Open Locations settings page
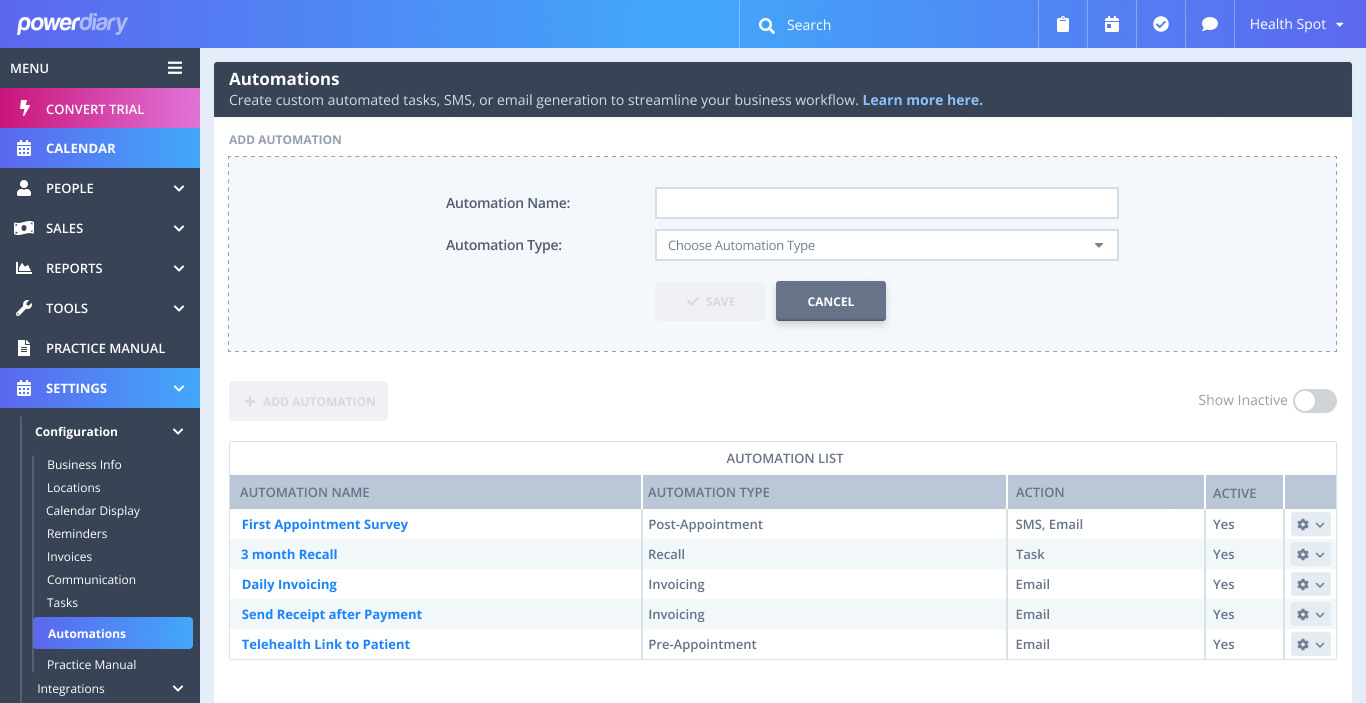The width and height of the screenshot is (1366, 703). (x=74, y=488)
